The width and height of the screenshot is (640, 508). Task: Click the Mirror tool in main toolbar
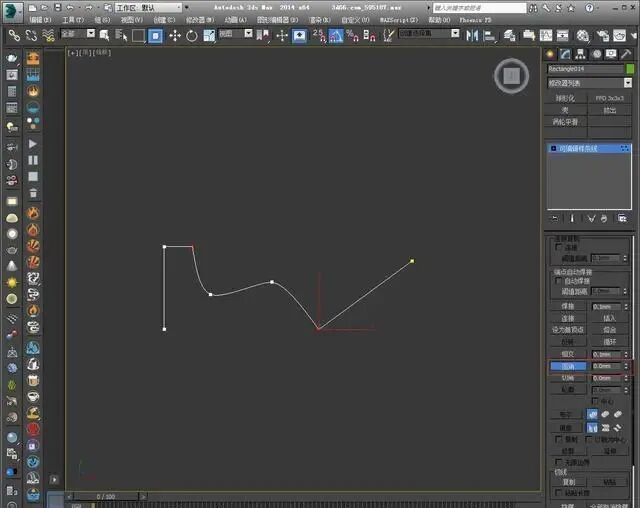click(472, 36)
